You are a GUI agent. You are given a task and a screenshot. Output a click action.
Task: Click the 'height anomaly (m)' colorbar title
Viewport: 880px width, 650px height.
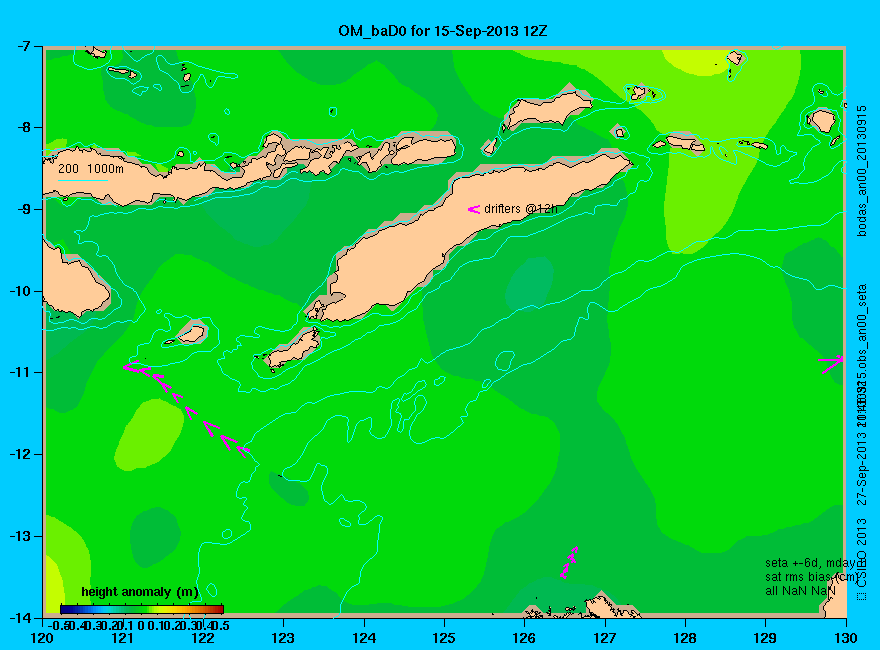point(140,592)
